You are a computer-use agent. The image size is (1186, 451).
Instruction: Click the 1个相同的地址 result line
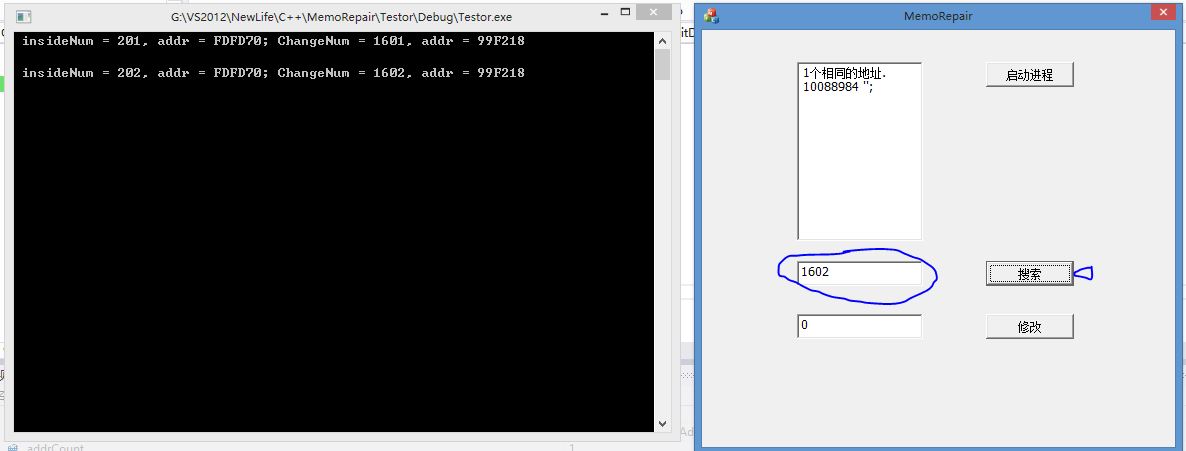click(844, 74)
